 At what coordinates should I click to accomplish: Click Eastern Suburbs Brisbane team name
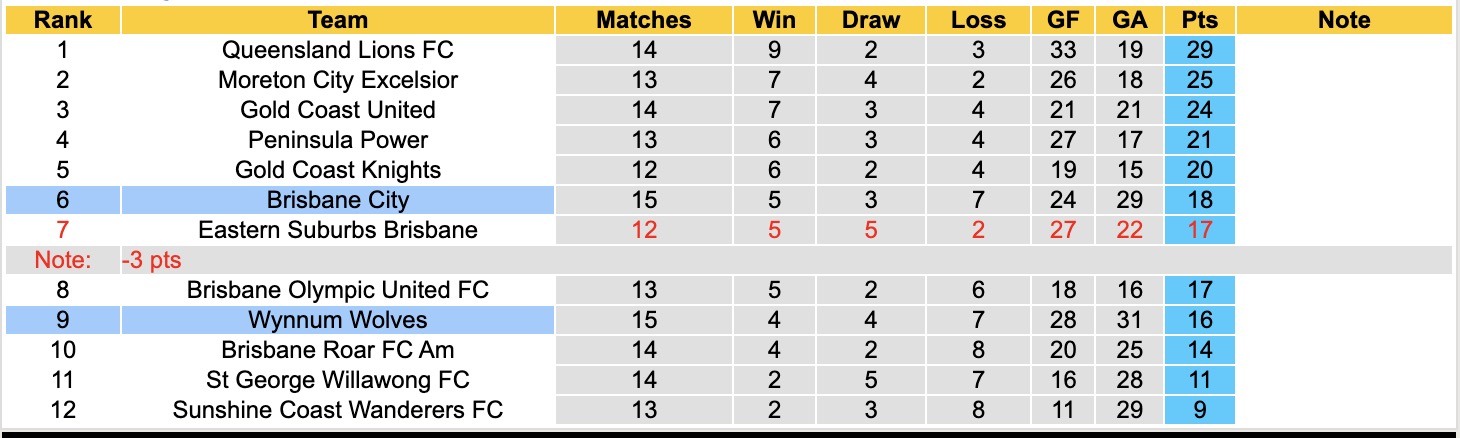[338, 230]
